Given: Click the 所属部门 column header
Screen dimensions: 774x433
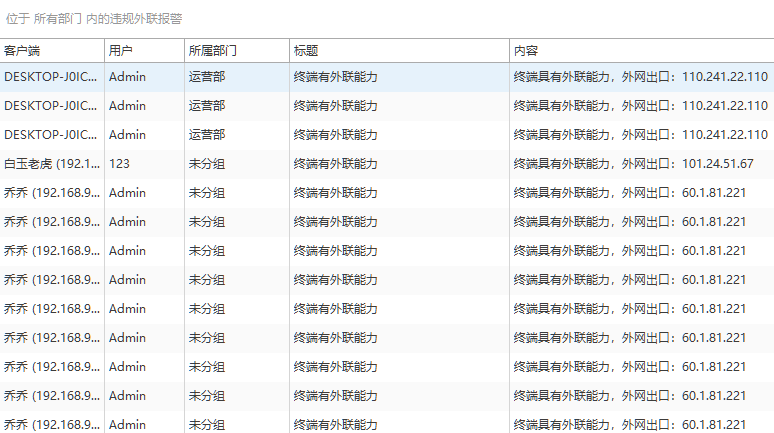Looking at the screenshot, I should 236,51.
